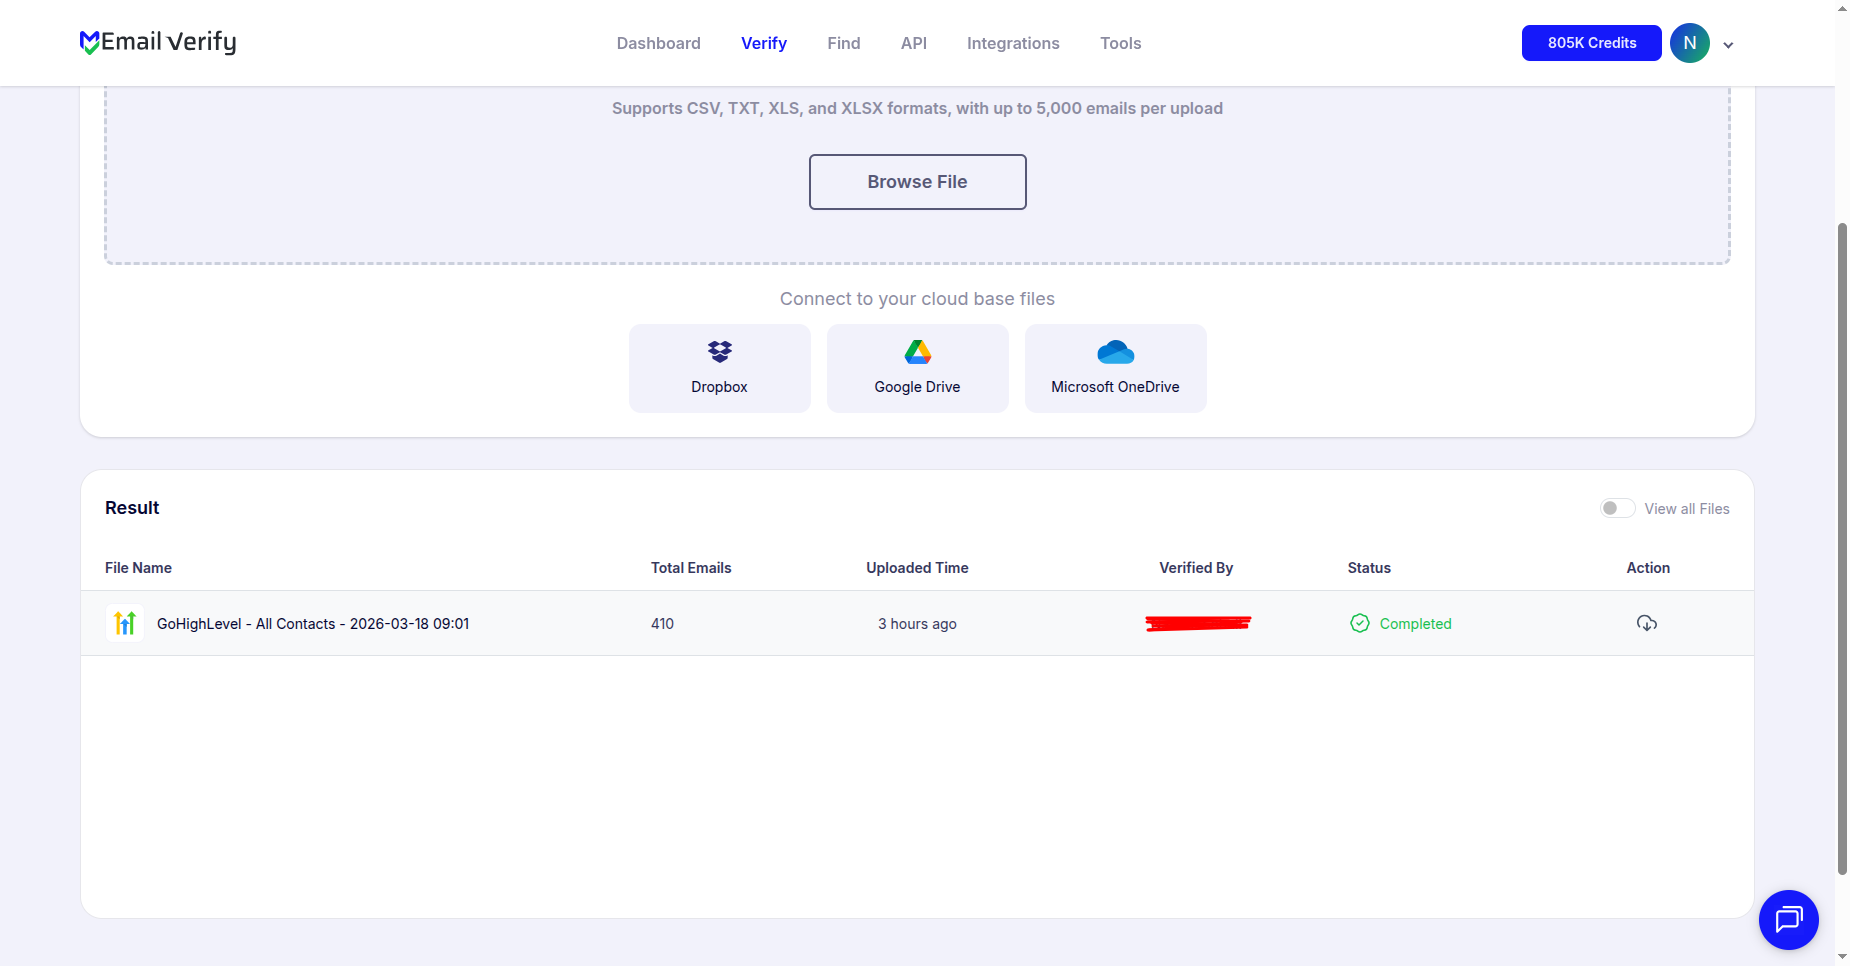Screen dimensions: 1850x966
Task: Click the 'Connect to your cloud base files' text
Action: (917, 299)
